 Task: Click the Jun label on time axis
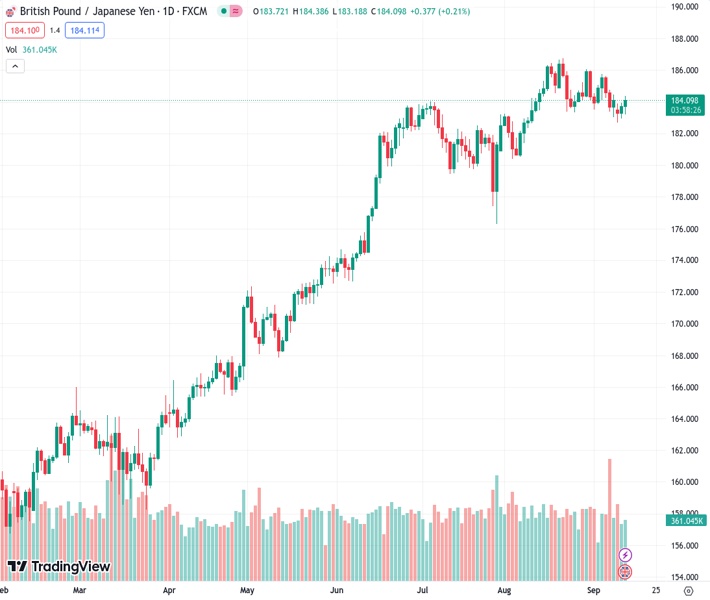[x=337, y=591]
